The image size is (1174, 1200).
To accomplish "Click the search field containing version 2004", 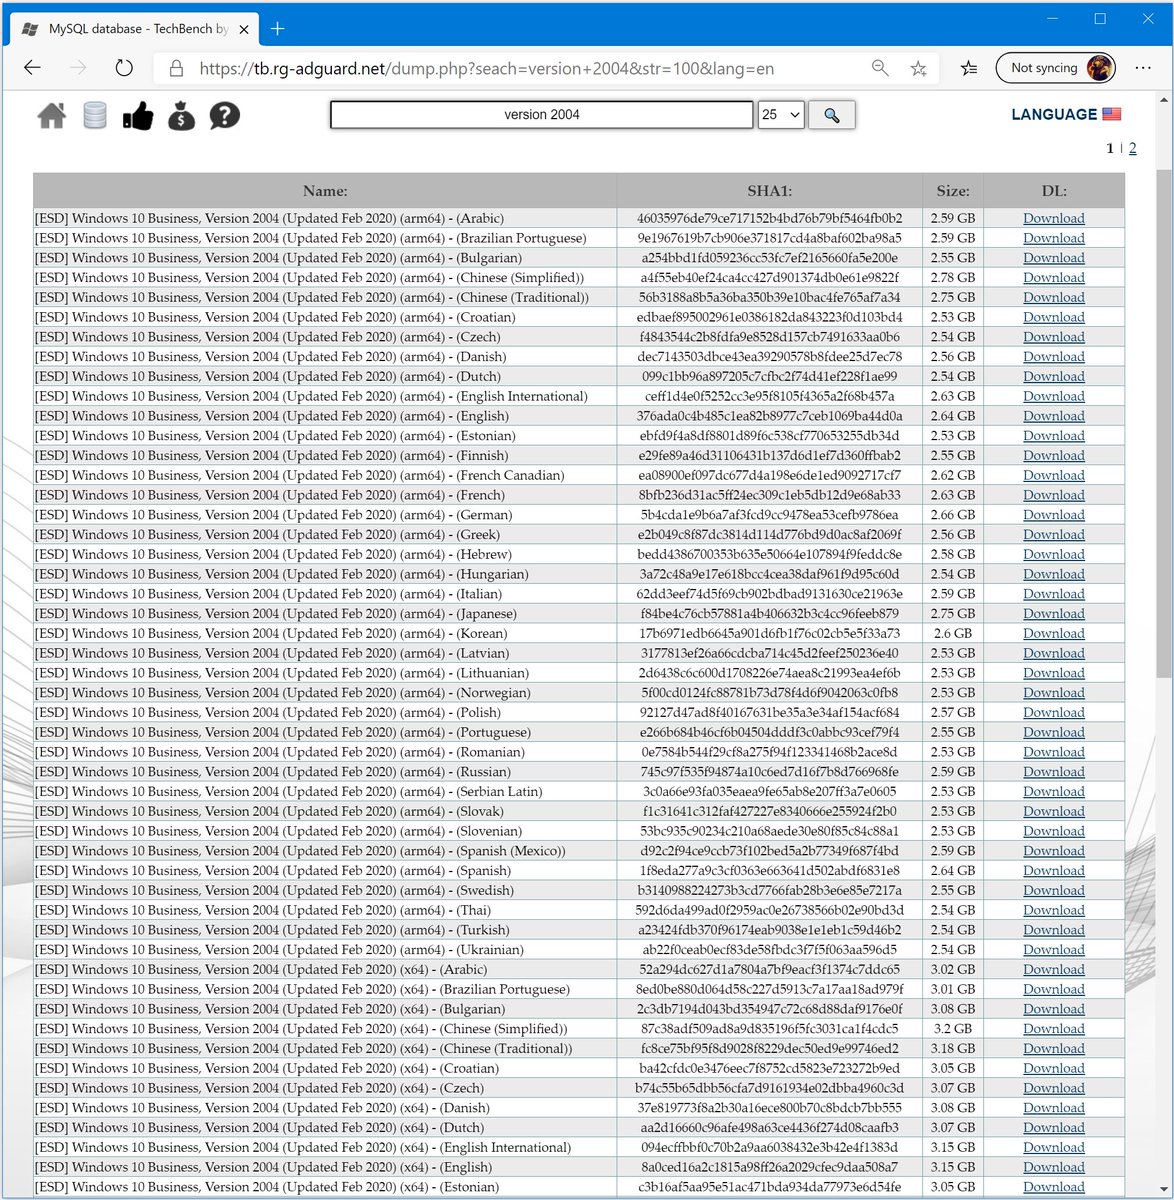I will (542, 115).
